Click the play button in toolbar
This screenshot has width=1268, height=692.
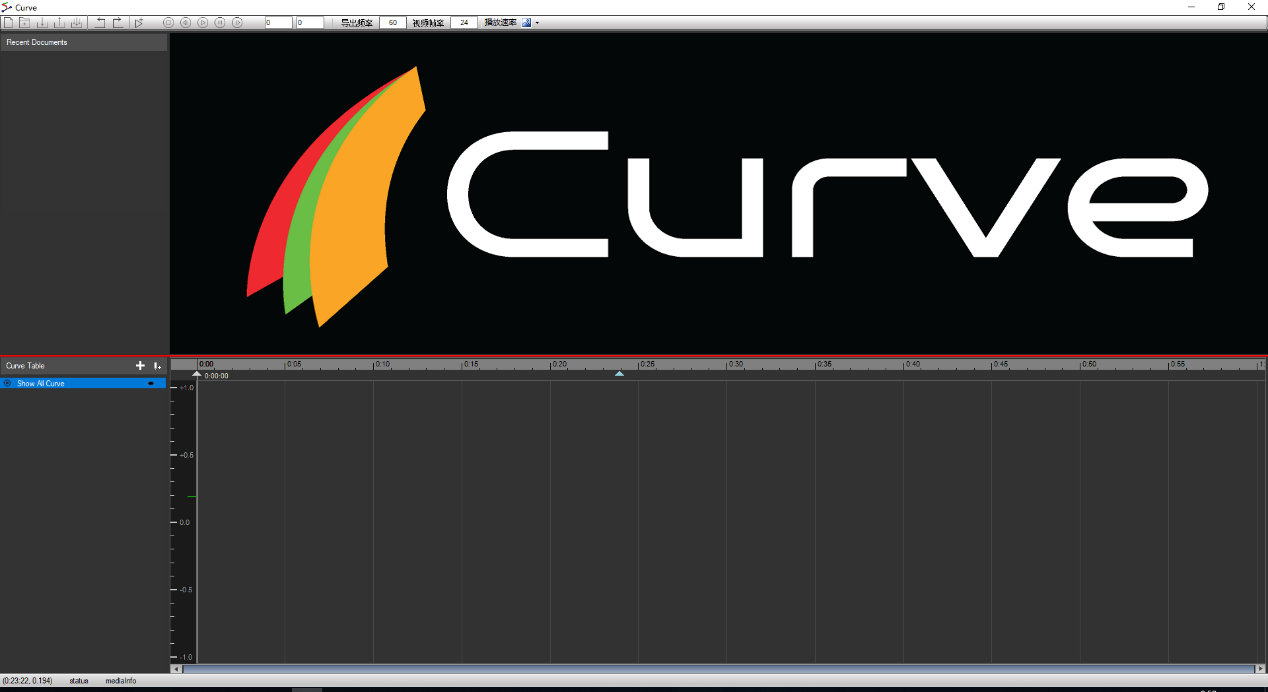coord(202,22)
